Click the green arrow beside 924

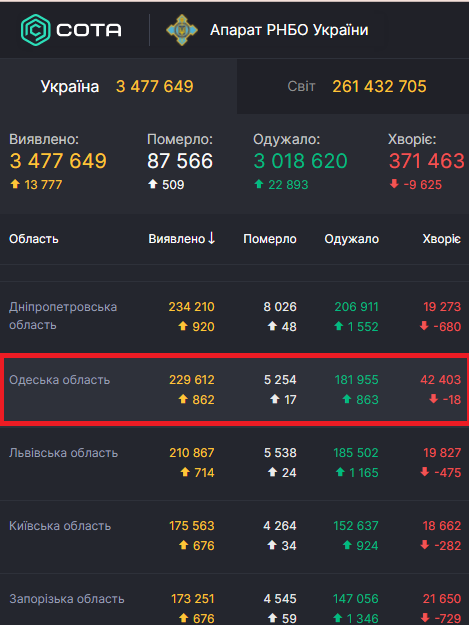pos(347,545)
